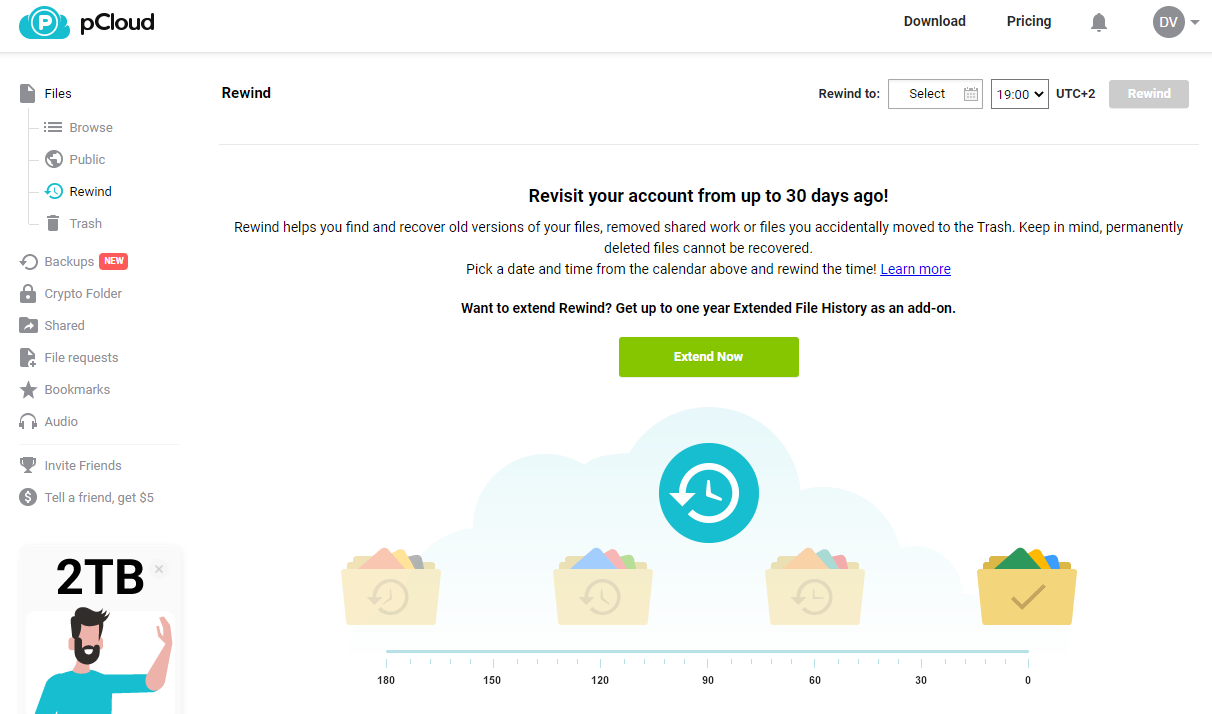Open the Pricing menu item
The width and height of the screenshot is (1212, 714).
(1029, 21)
